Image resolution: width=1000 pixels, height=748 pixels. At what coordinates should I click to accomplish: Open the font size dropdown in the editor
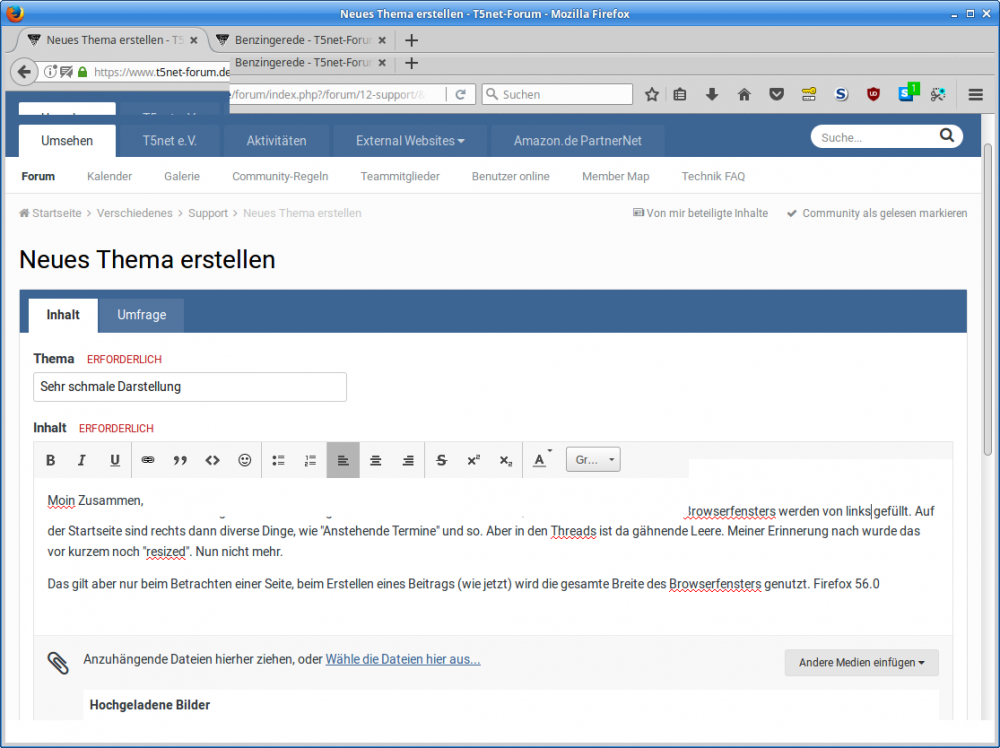pyautogui.click(x=593, y=460)
